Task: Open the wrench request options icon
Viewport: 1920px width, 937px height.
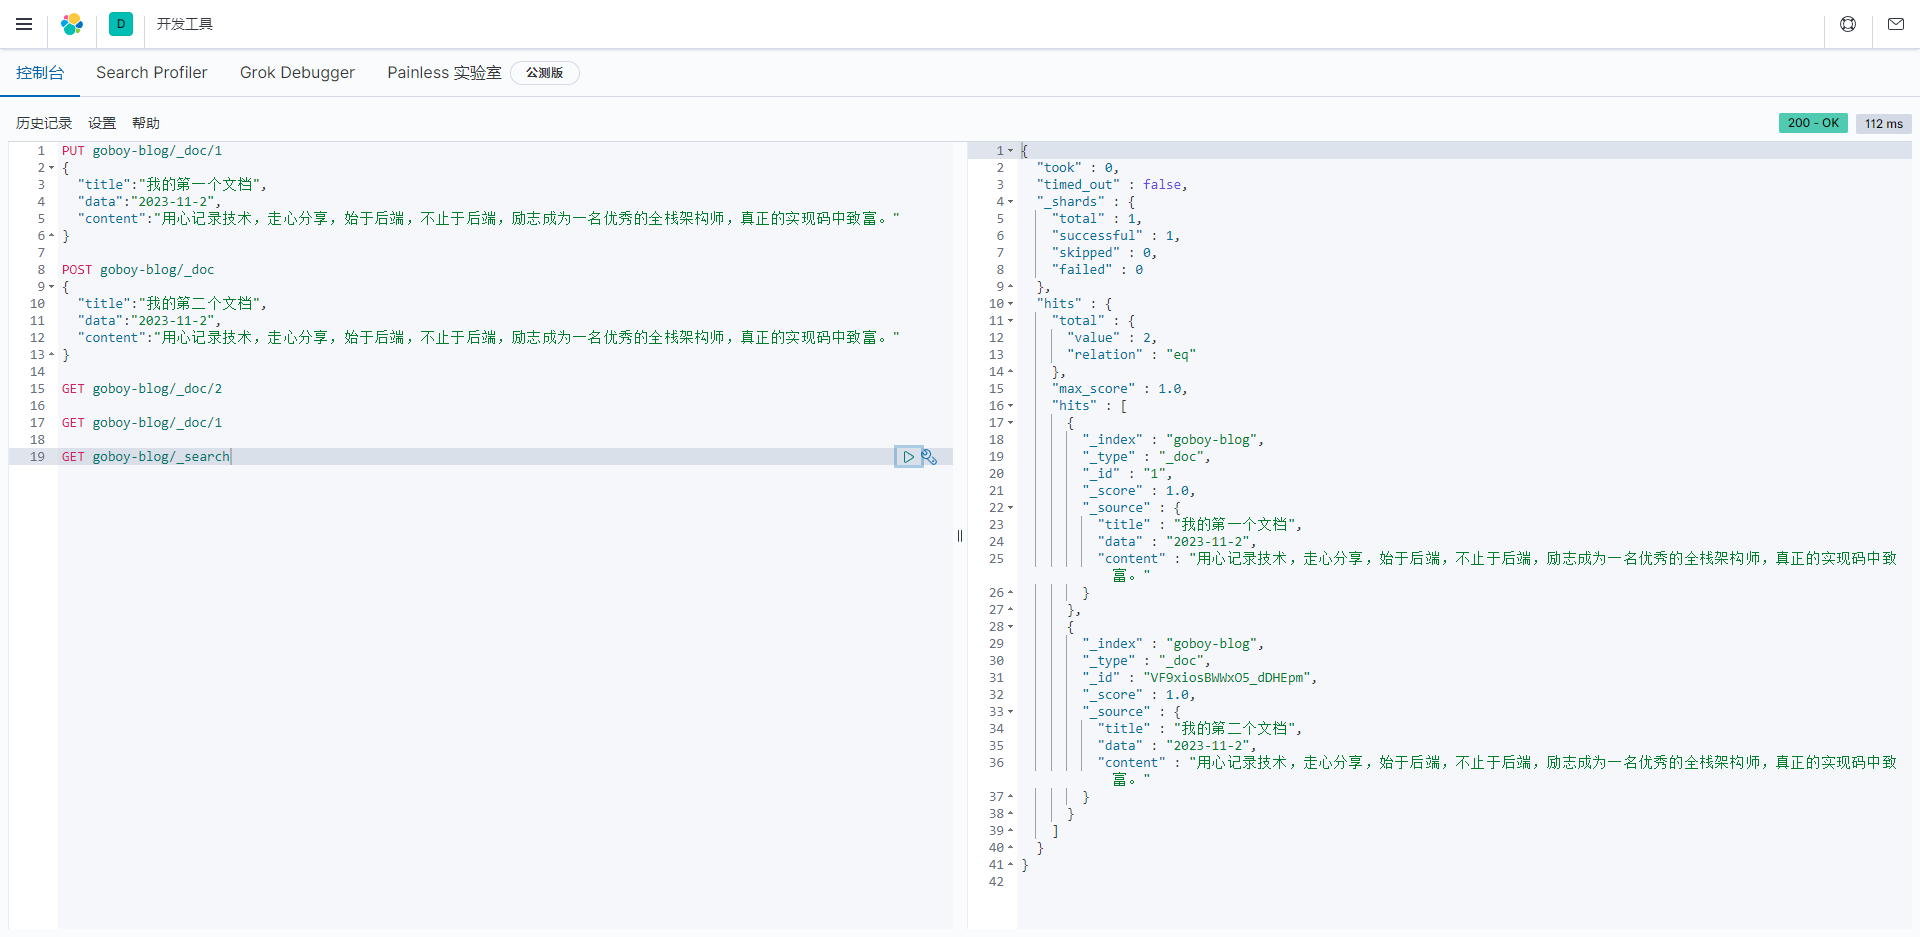Action: click(930, 457)
